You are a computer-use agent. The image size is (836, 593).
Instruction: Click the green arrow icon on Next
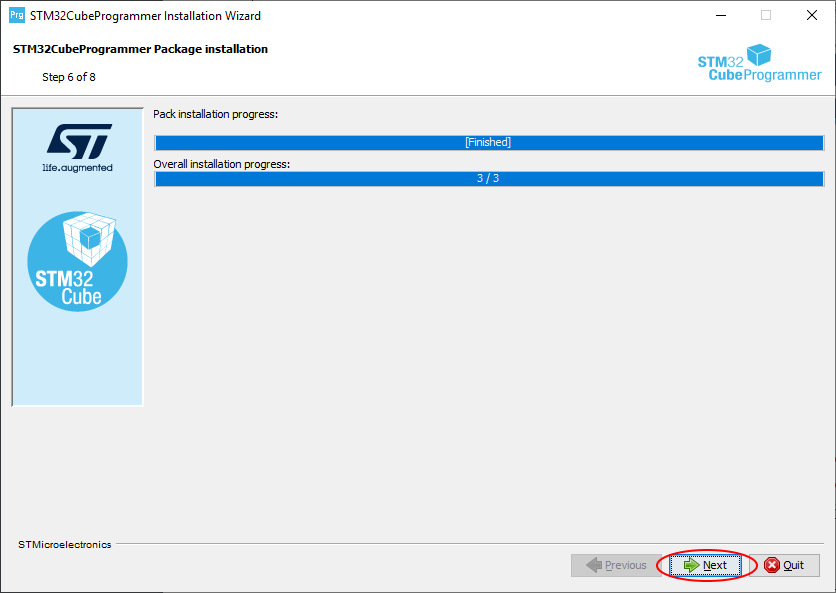691,565
